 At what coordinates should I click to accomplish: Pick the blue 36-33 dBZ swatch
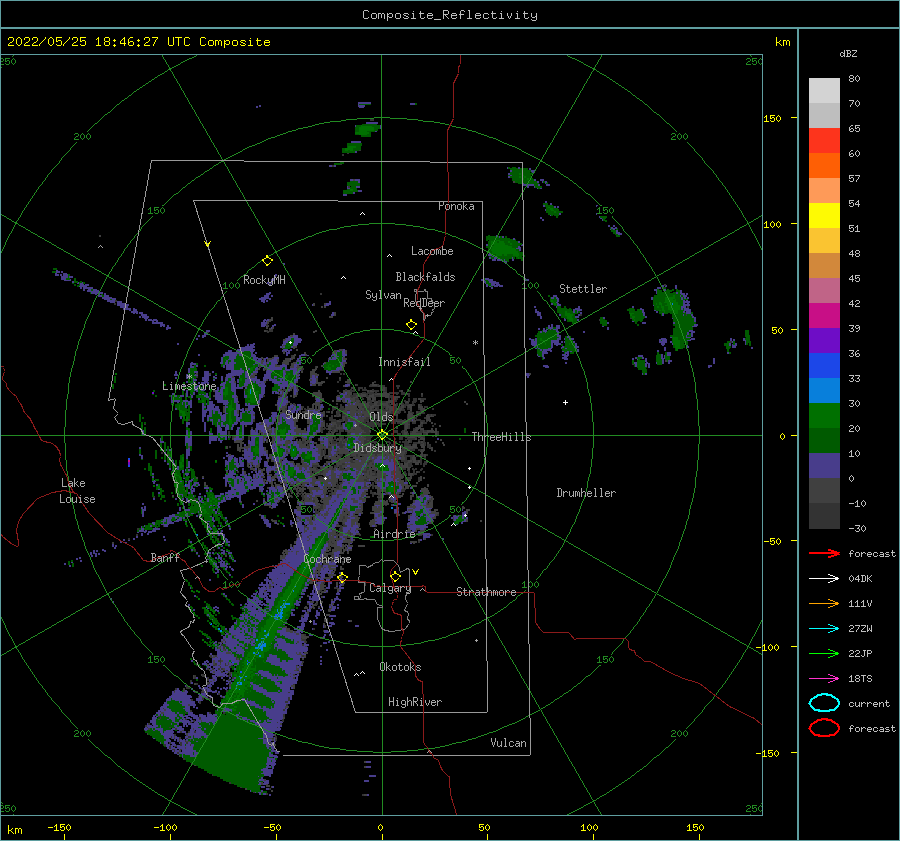(824, 366)
